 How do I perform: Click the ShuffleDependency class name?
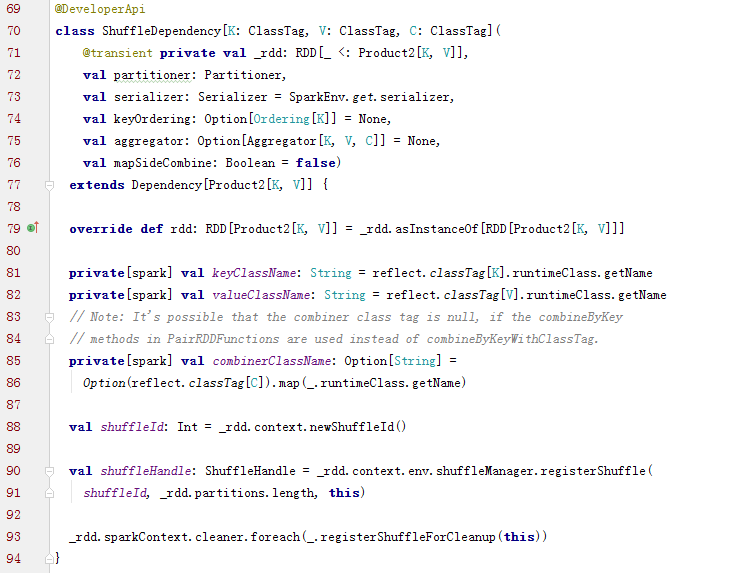pos(161,31)
